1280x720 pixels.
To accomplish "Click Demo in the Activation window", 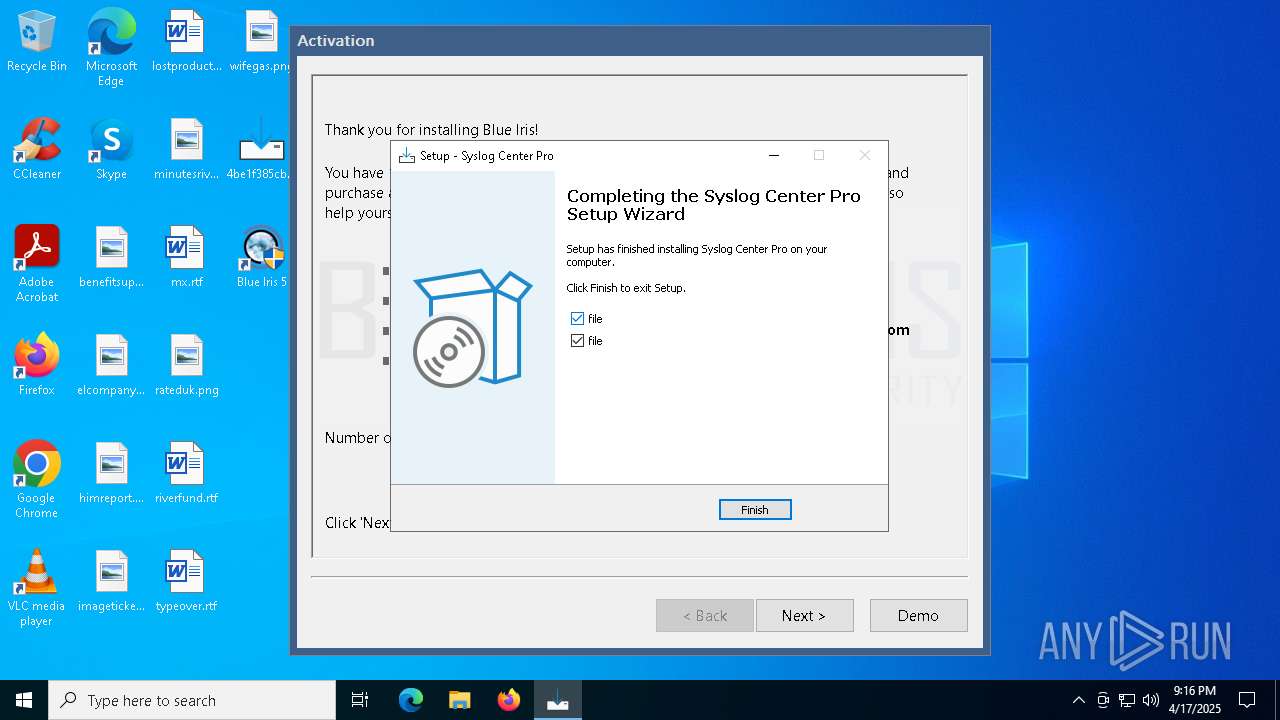I will [918, 616].
